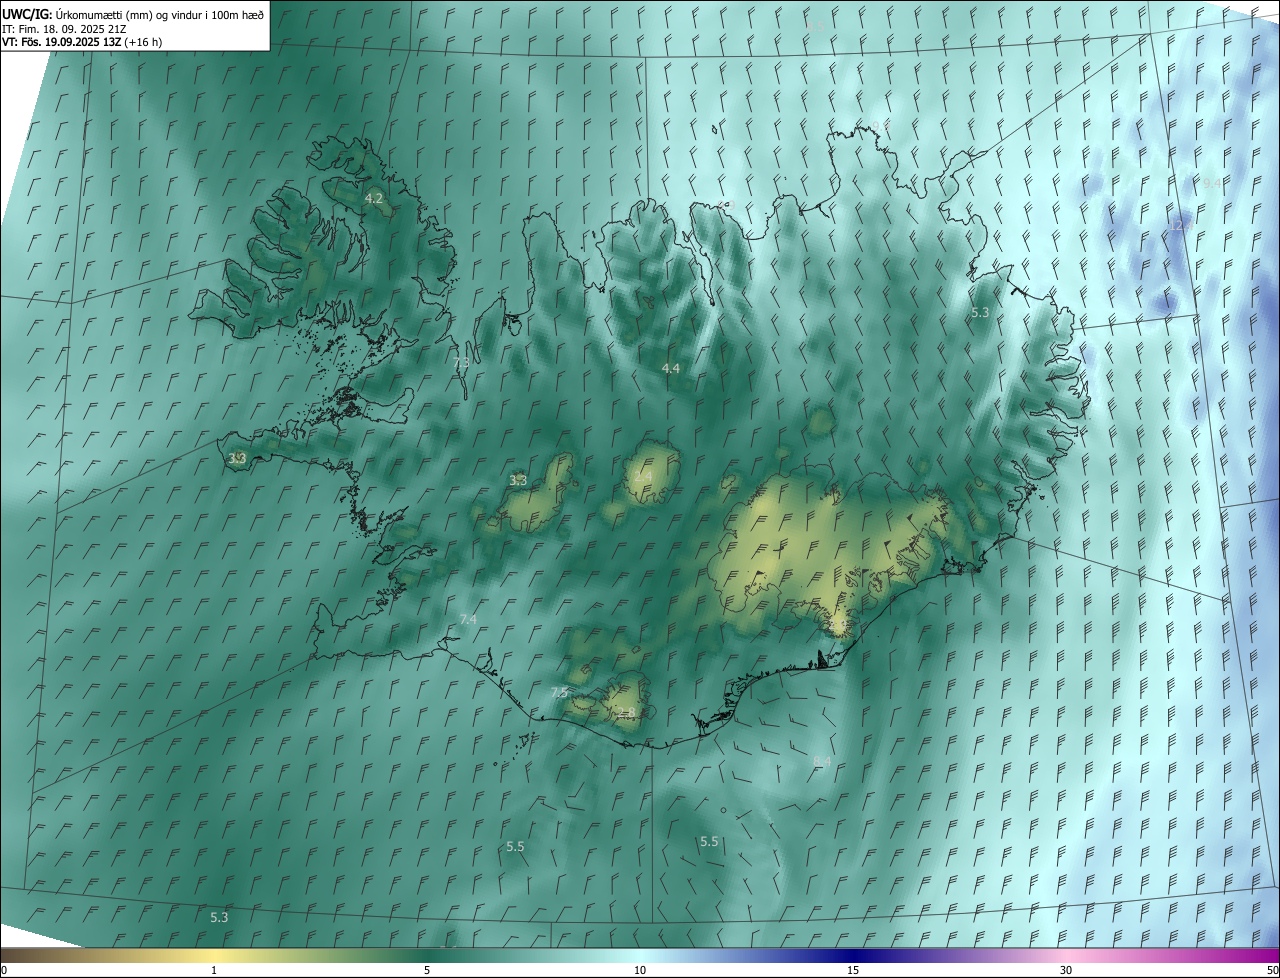
Task: Click the 8.4 value label over the sea
Action: [823, 762]
